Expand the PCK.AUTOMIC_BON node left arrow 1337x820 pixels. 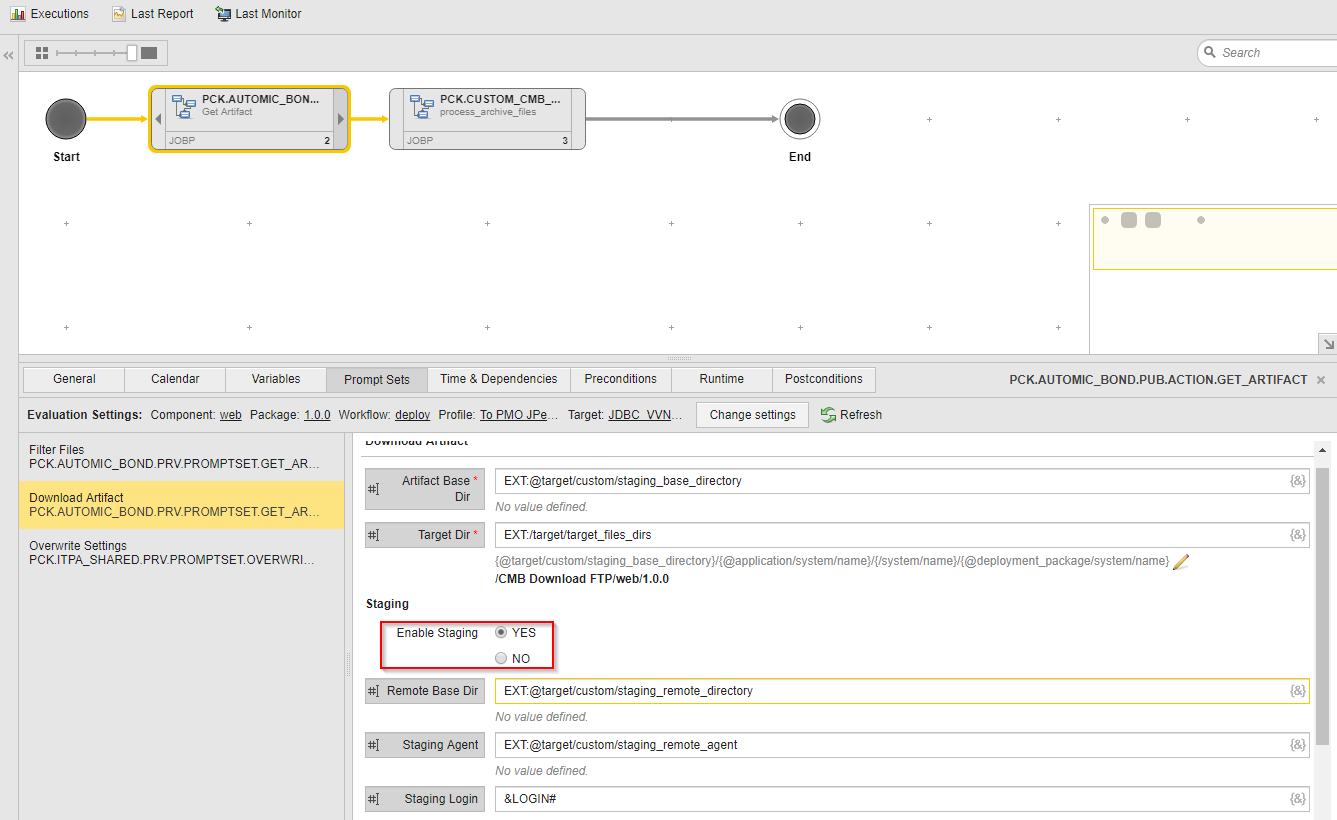tap(156, 118)
